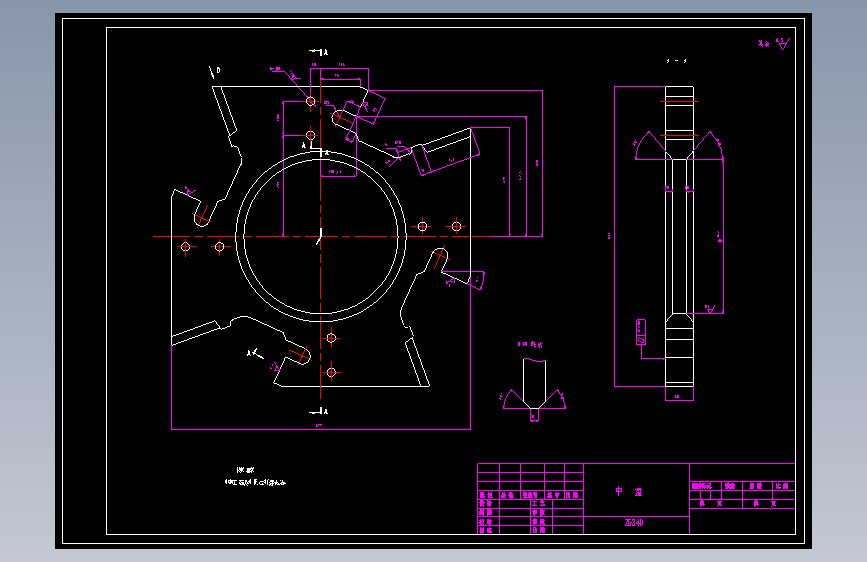Click the section arrow A below the plate

click(x=319, y=411)
